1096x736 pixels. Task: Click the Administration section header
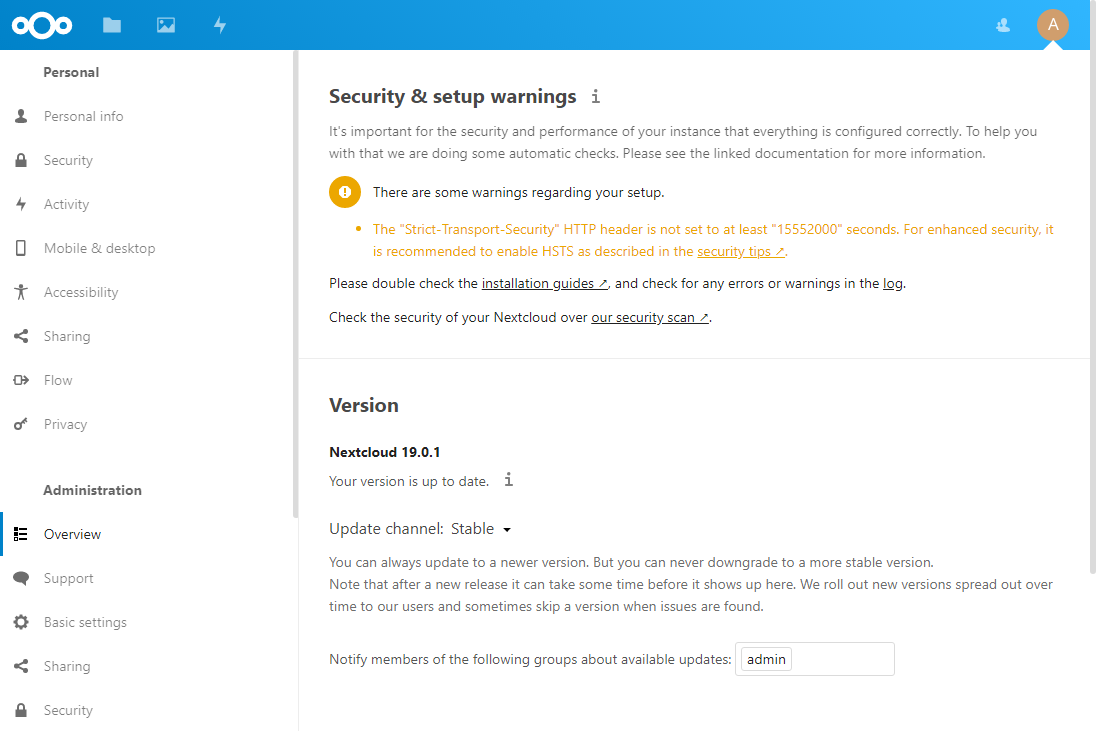pyautogui.click(x=92, y=490)
